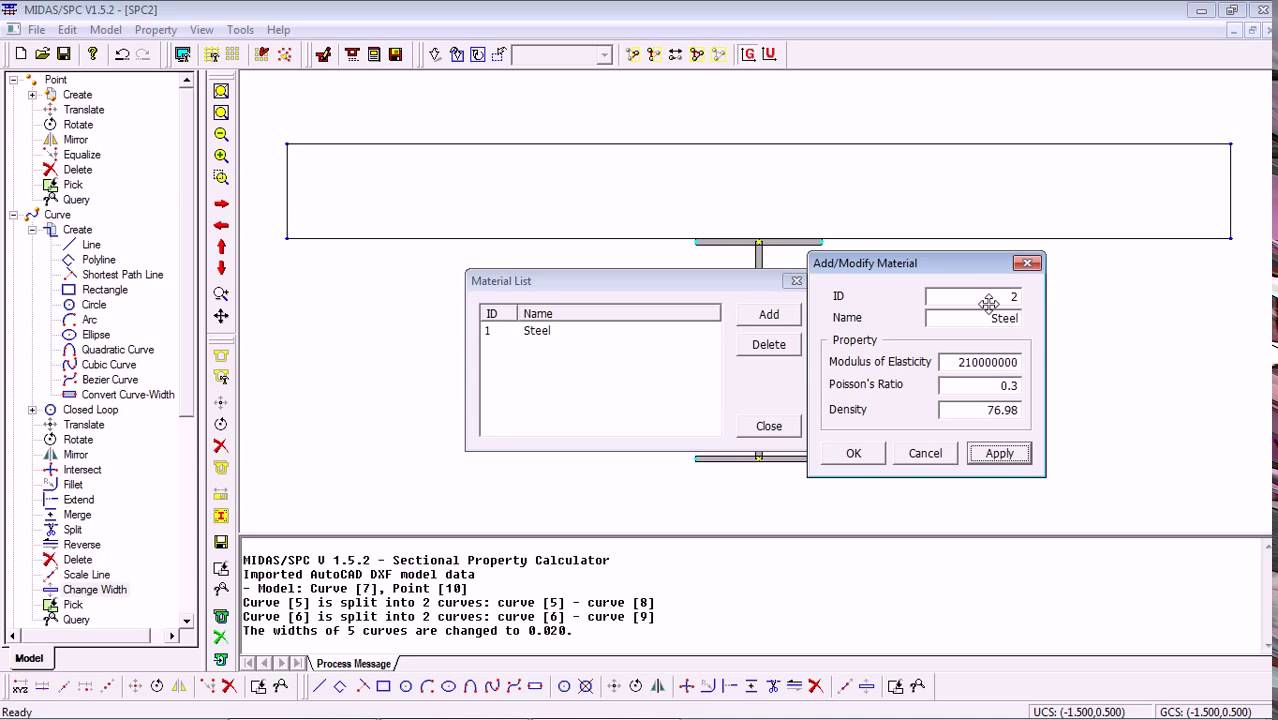This screenshot has width=1278, height=720.
Task: Select the Polyline diamond tool in the bottom toolbar
Action: click(x=340, y=686)
